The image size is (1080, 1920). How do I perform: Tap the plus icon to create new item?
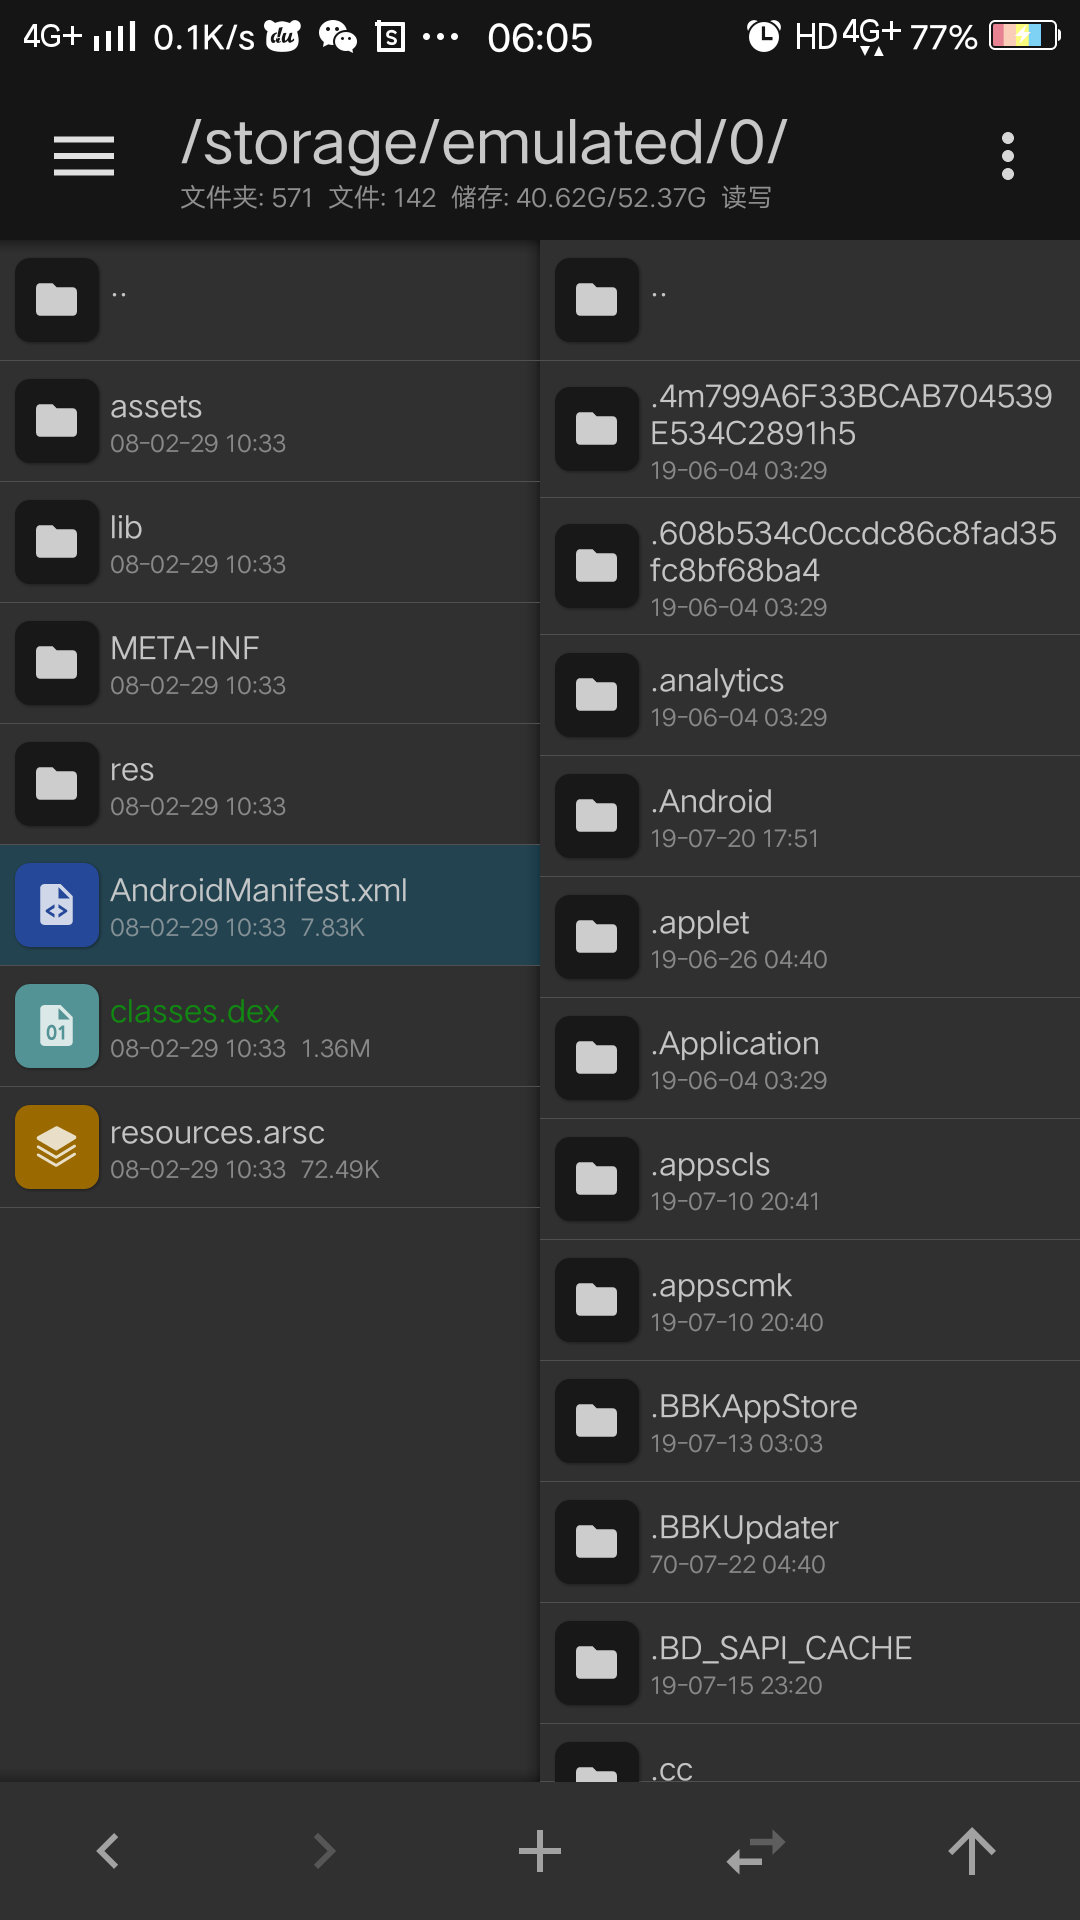tap(540, 1851)
